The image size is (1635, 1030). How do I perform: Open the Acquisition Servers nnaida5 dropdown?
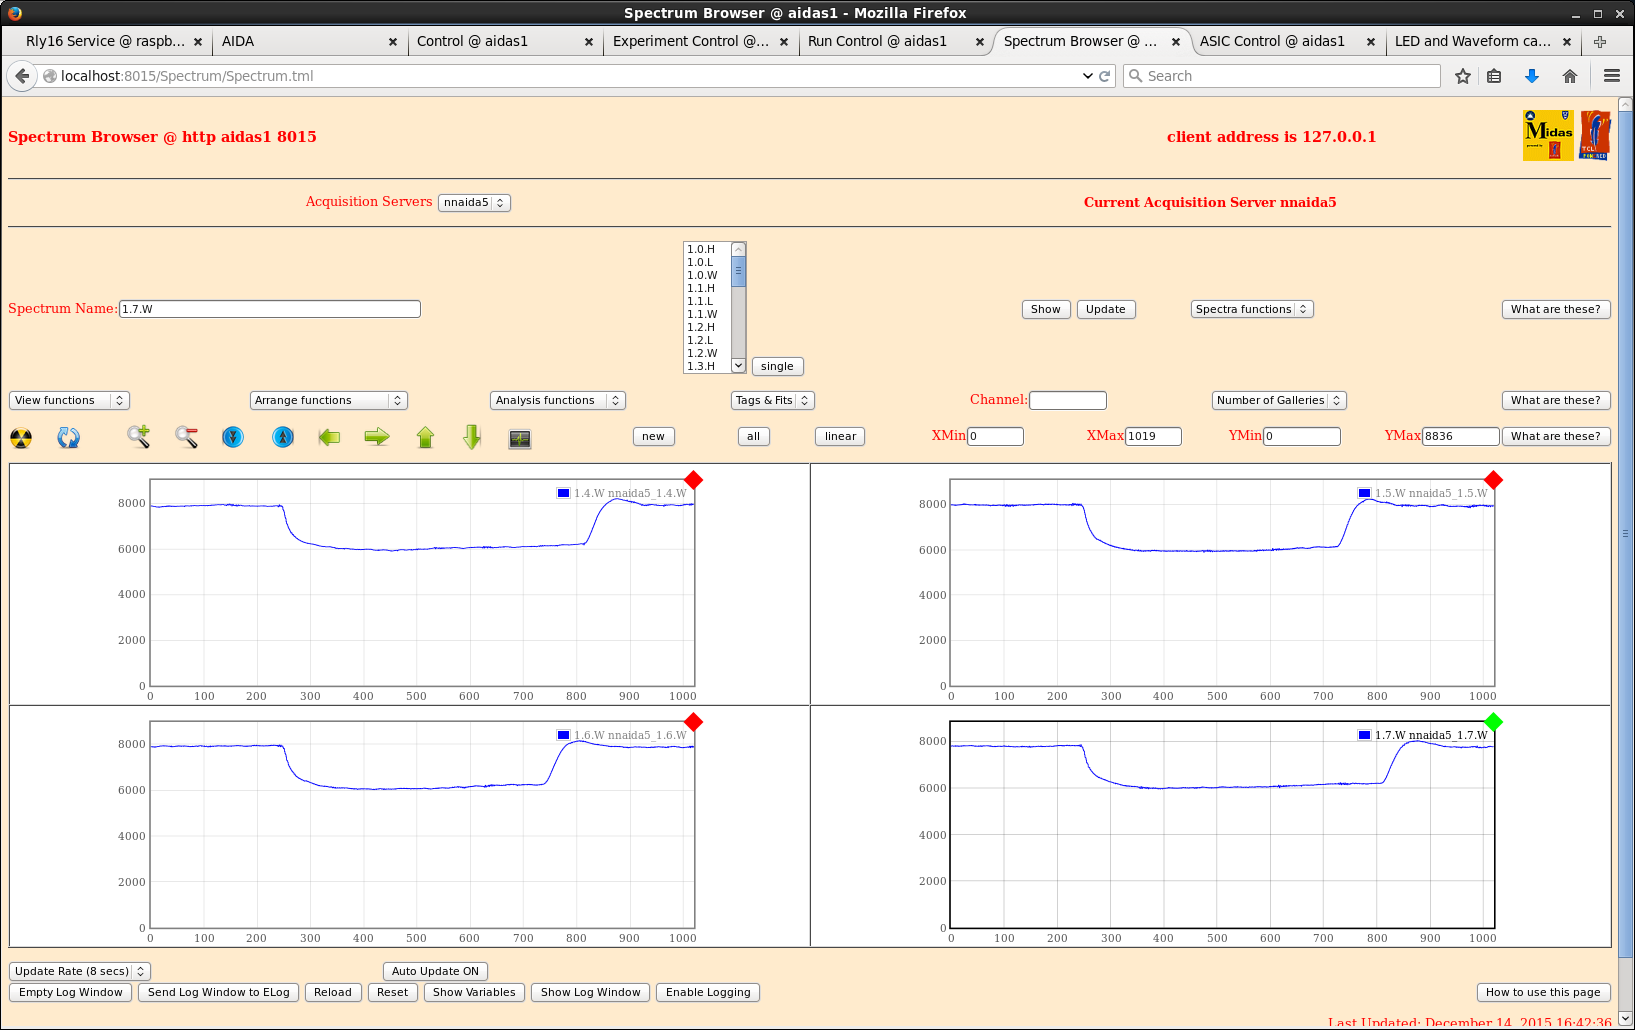point(474,202)
